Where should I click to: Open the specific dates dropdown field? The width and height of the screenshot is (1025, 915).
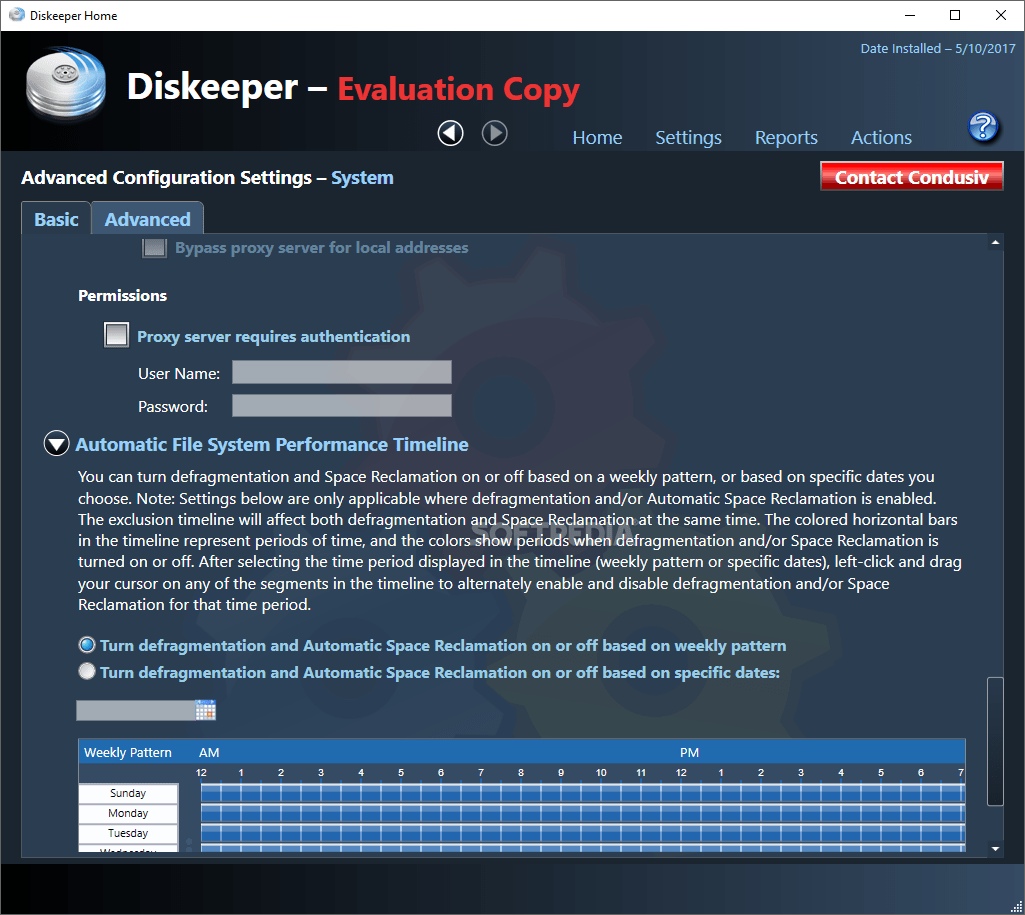point(137,710)
